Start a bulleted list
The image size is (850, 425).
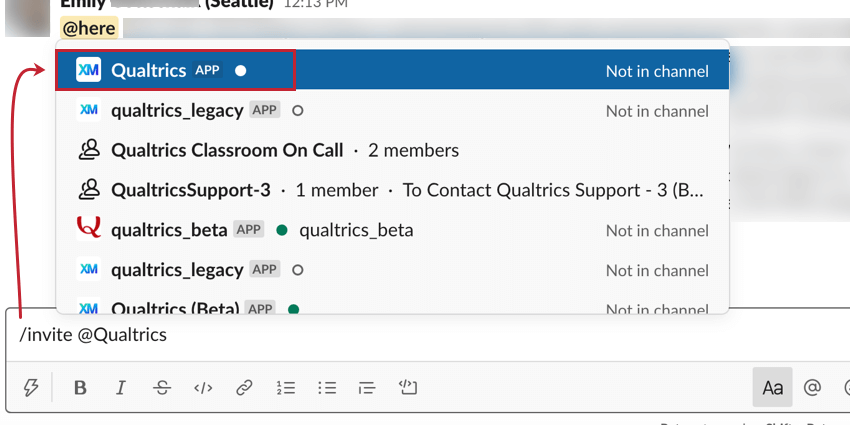pos(326,388)
